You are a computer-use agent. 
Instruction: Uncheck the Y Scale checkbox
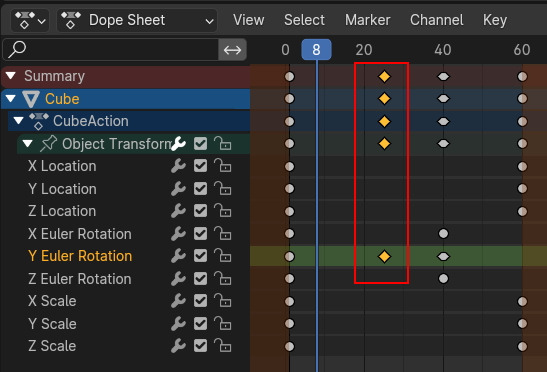(200, 324)
